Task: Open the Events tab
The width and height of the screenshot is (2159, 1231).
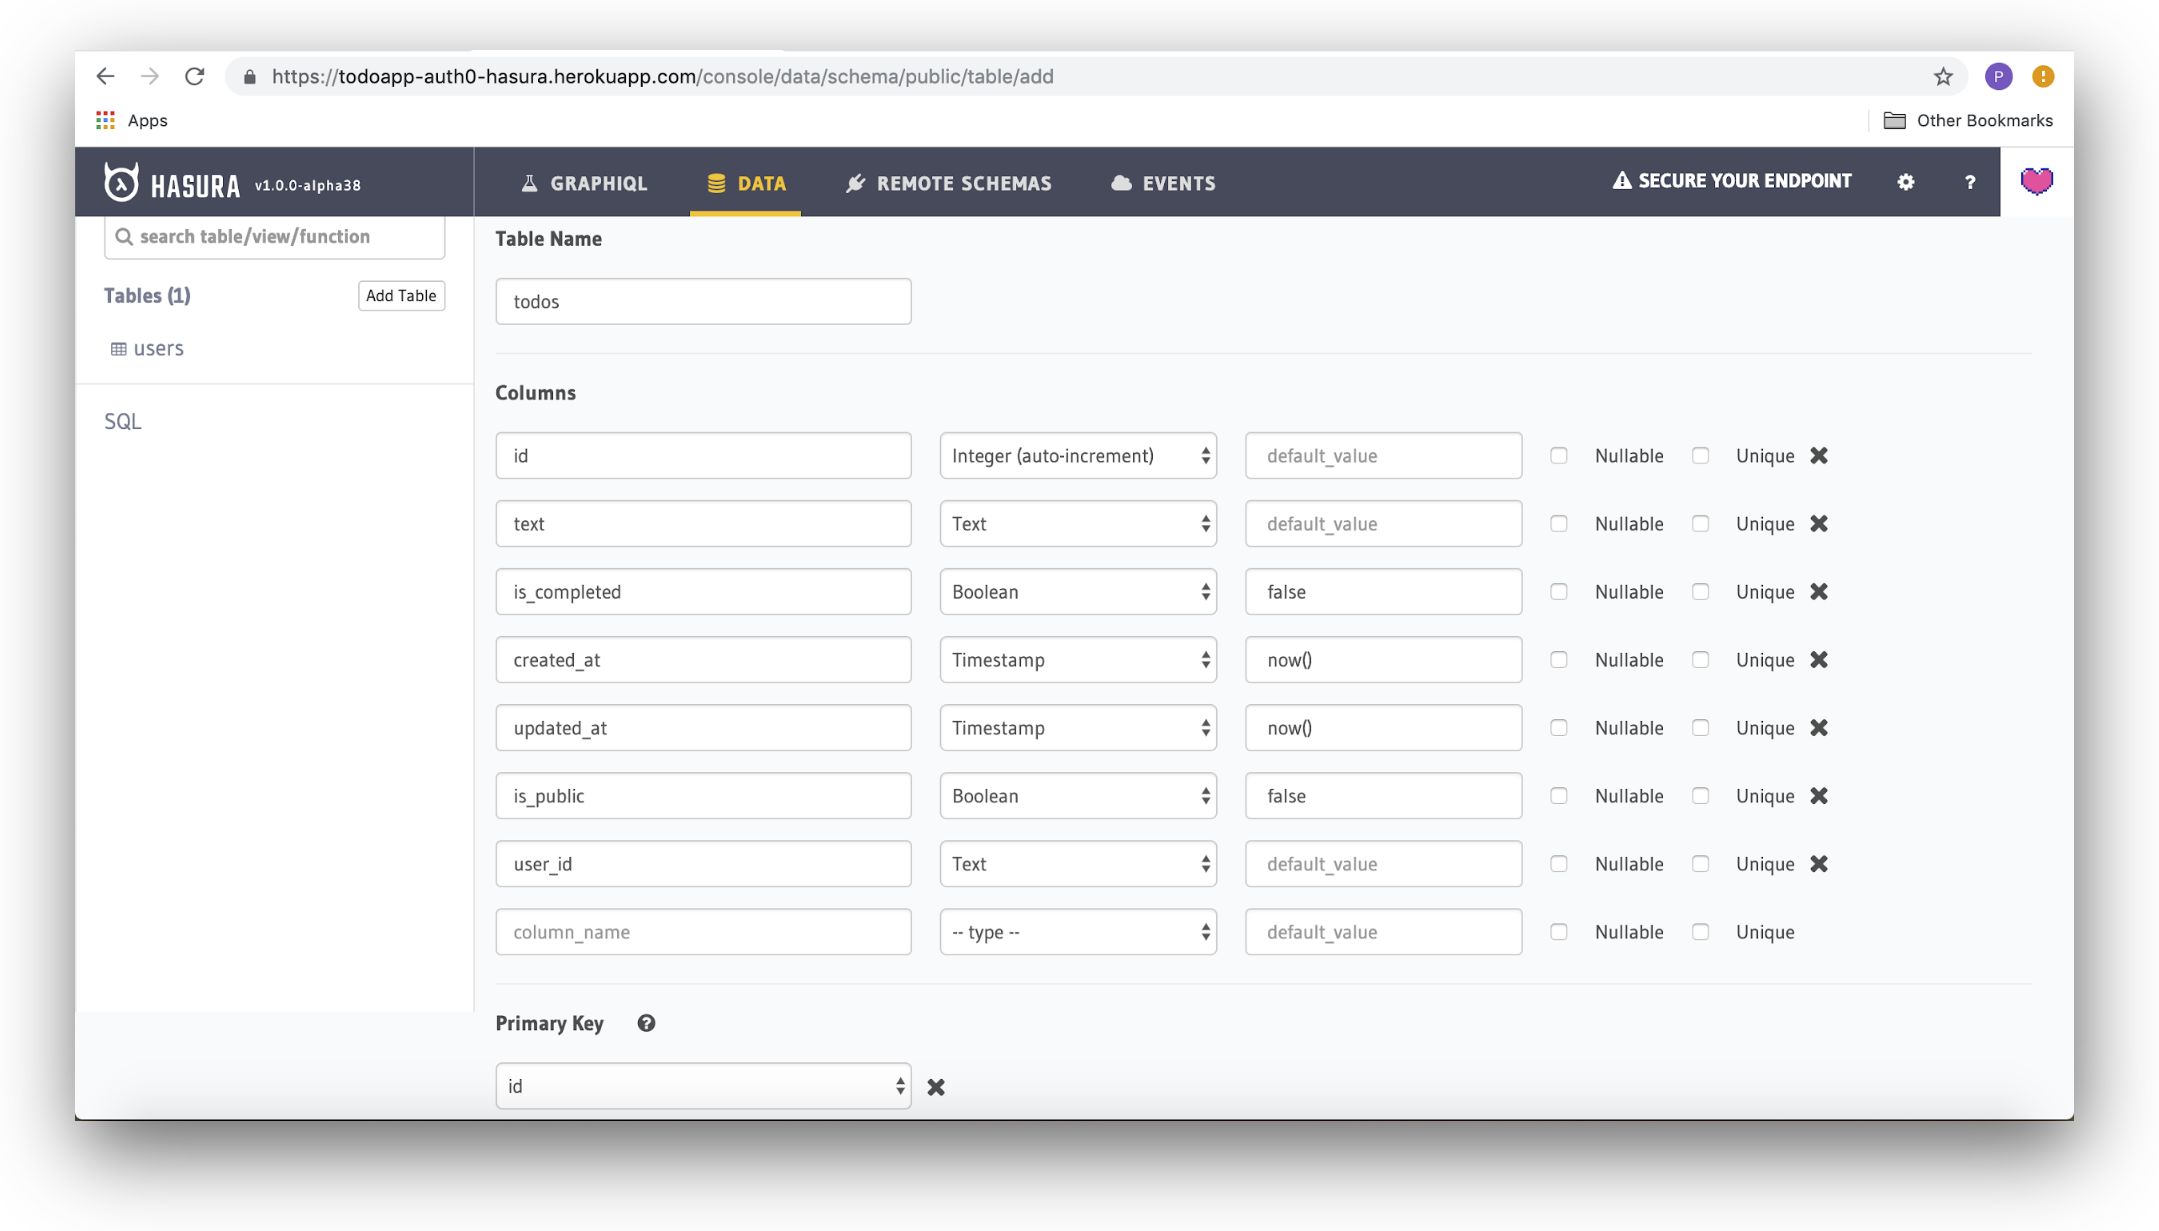Action: pos(1163,183)
